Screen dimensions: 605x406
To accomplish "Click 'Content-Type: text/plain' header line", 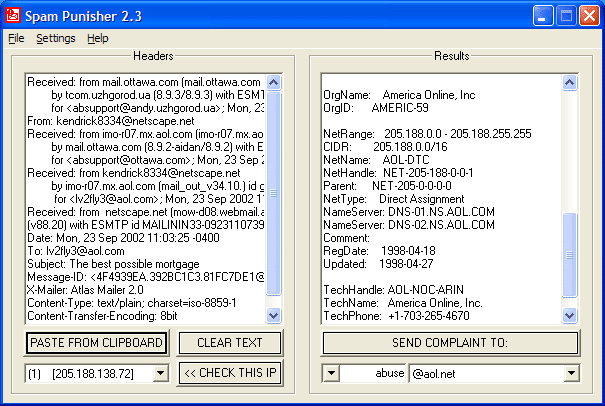I will point(132,303).
